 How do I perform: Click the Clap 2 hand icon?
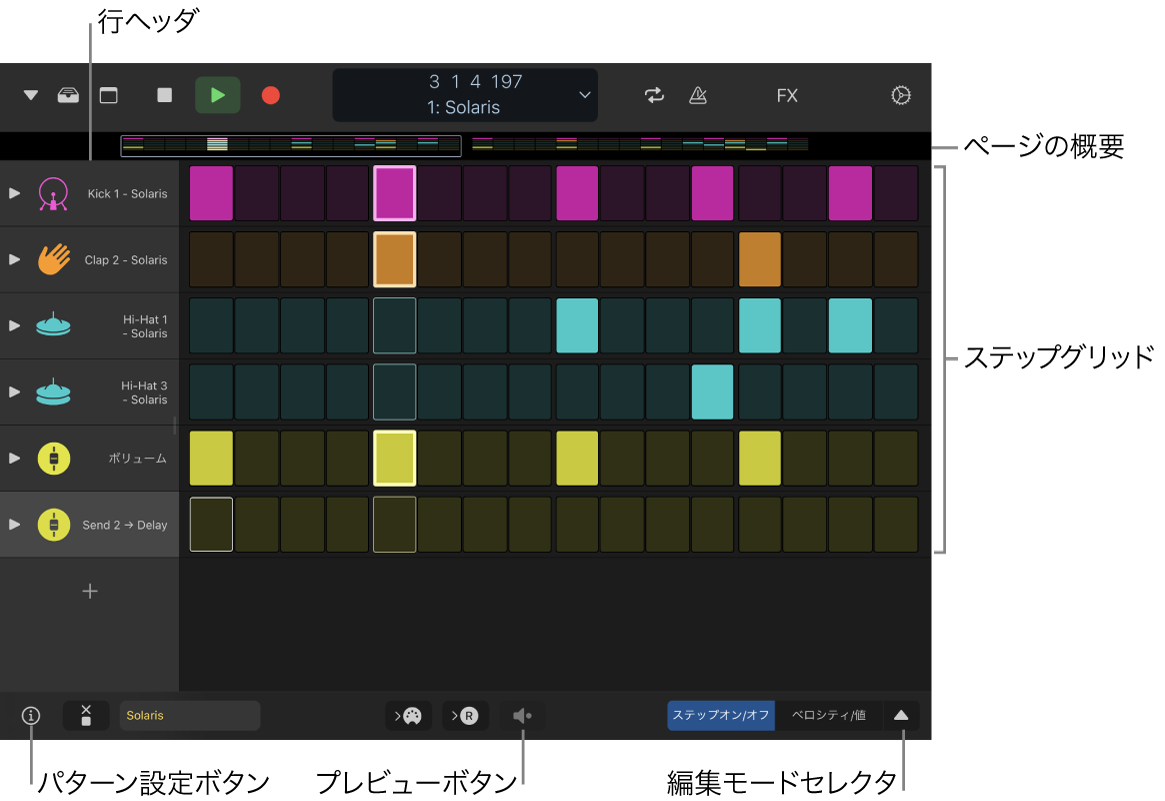(54, 259)
